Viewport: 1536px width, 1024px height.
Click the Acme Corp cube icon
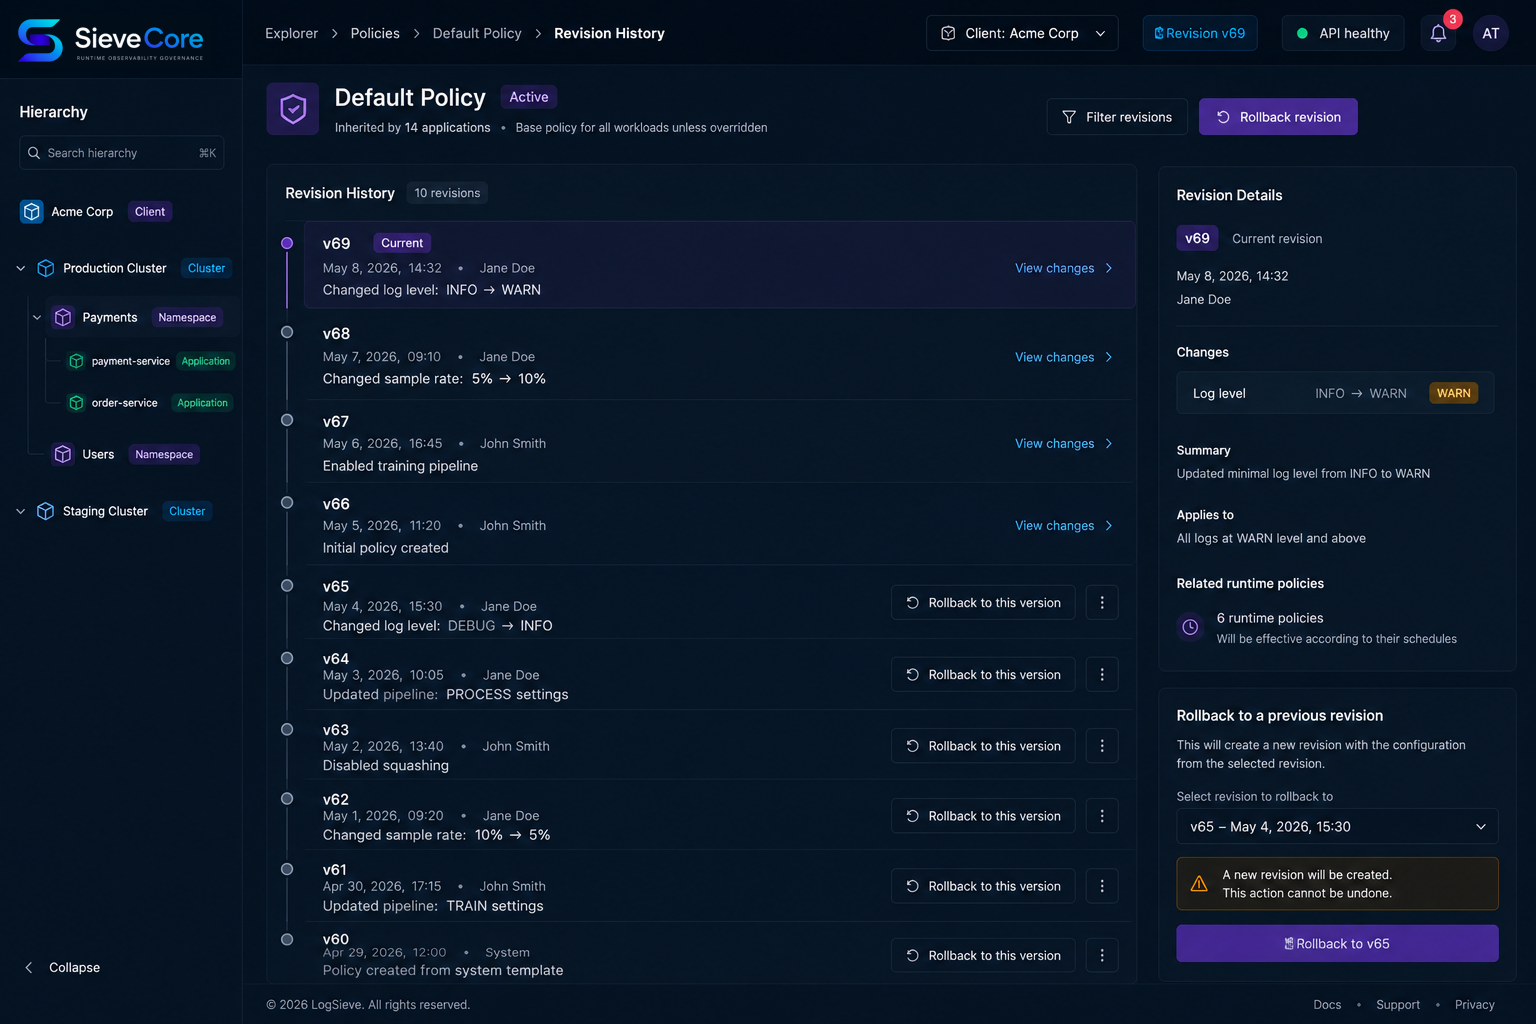tap(32, 212)
